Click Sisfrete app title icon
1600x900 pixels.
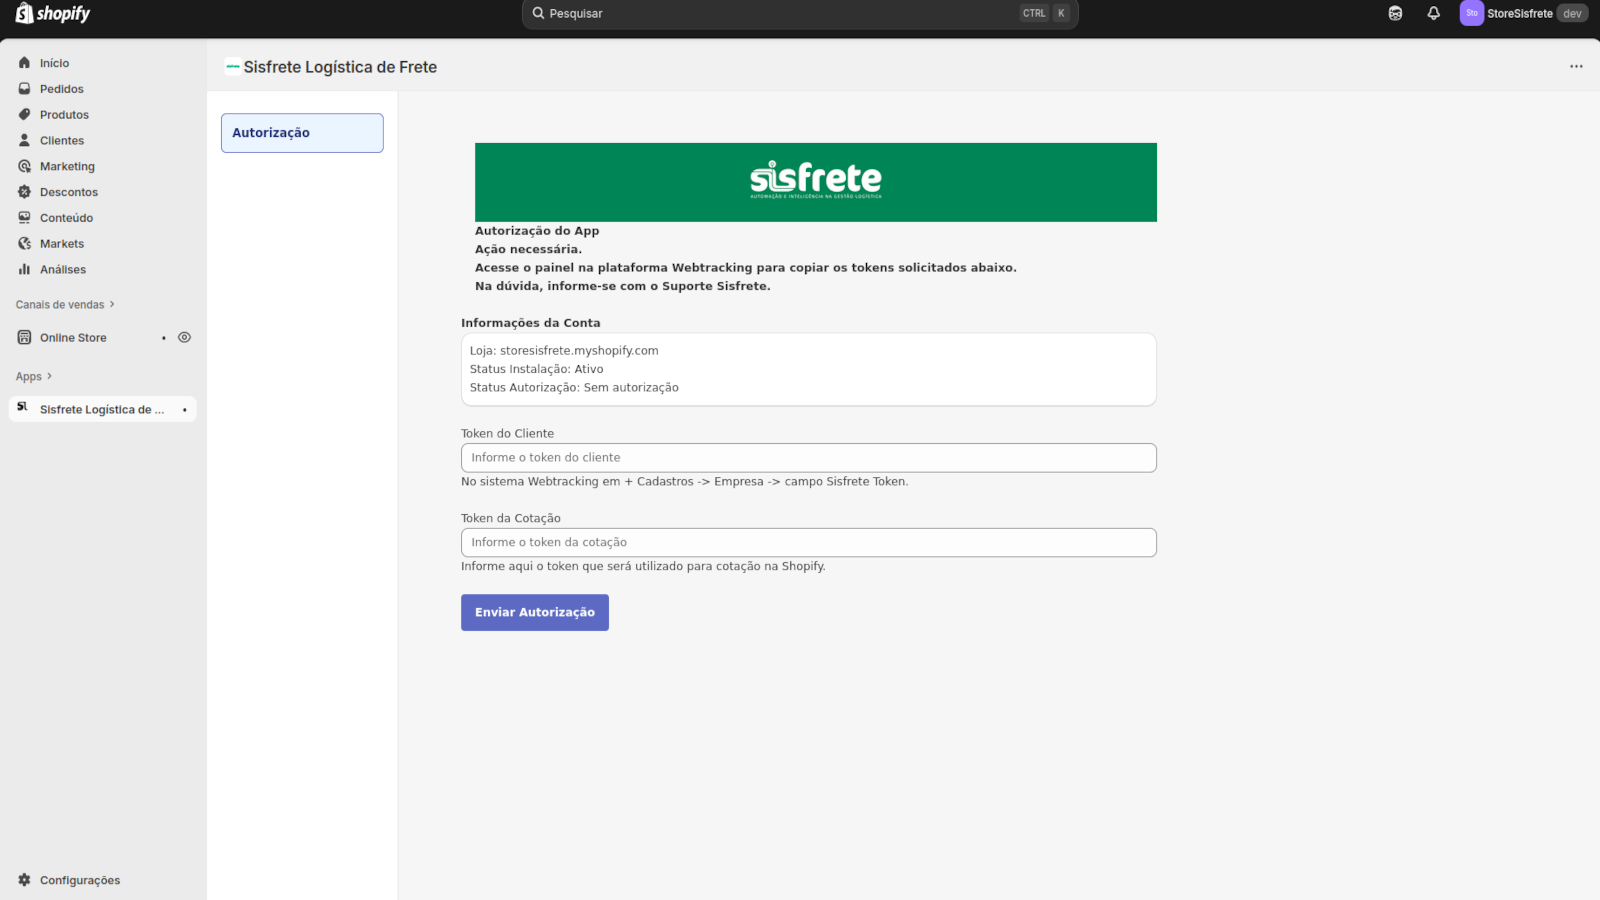[233, 67]
